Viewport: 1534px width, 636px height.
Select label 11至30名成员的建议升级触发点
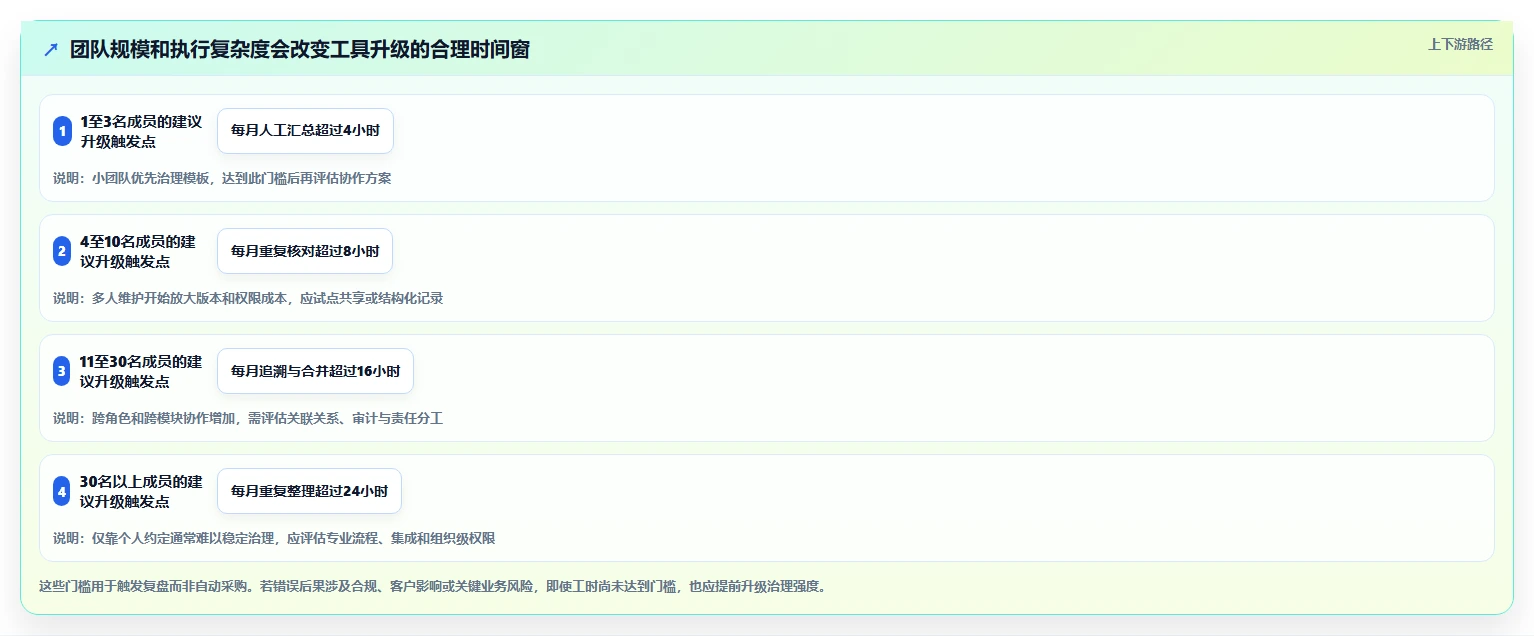pos(141,371)
